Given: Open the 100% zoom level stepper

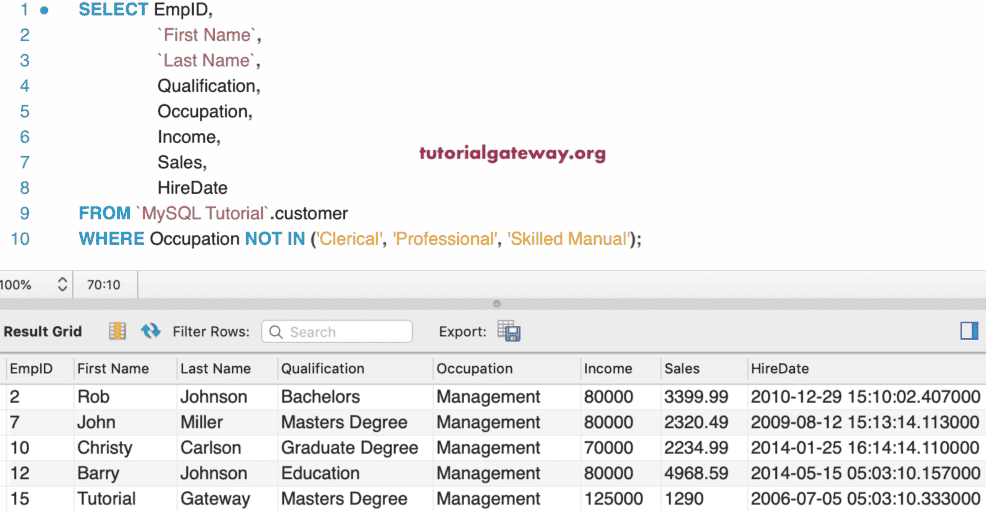Looking at the screenshot, I should tap(62, 285).
